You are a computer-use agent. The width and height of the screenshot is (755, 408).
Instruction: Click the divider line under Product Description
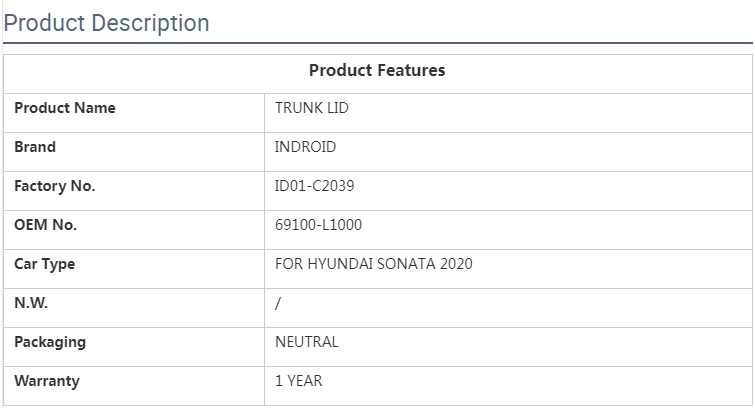tap(377, 43)
